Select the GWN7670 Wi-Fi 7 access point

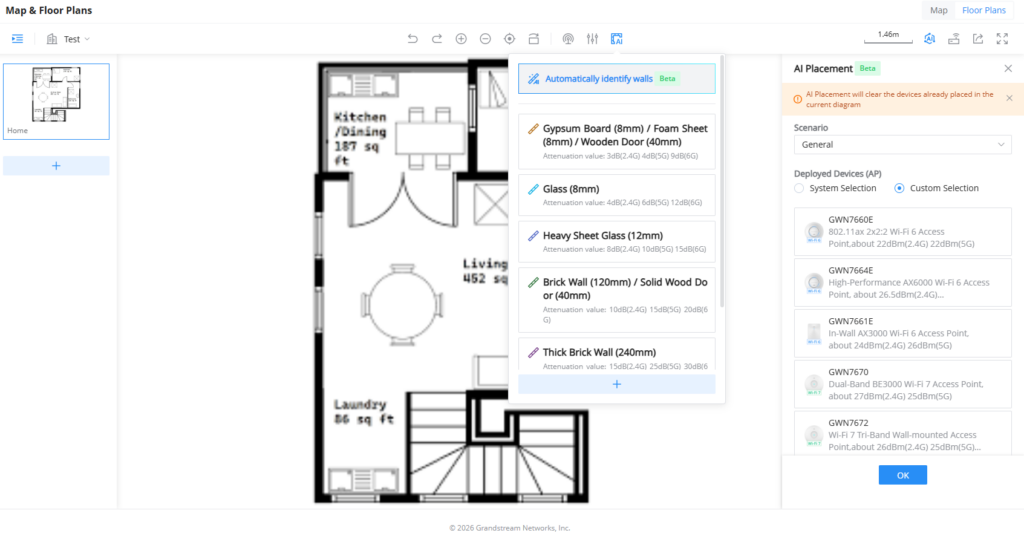(x=903, y=384)
